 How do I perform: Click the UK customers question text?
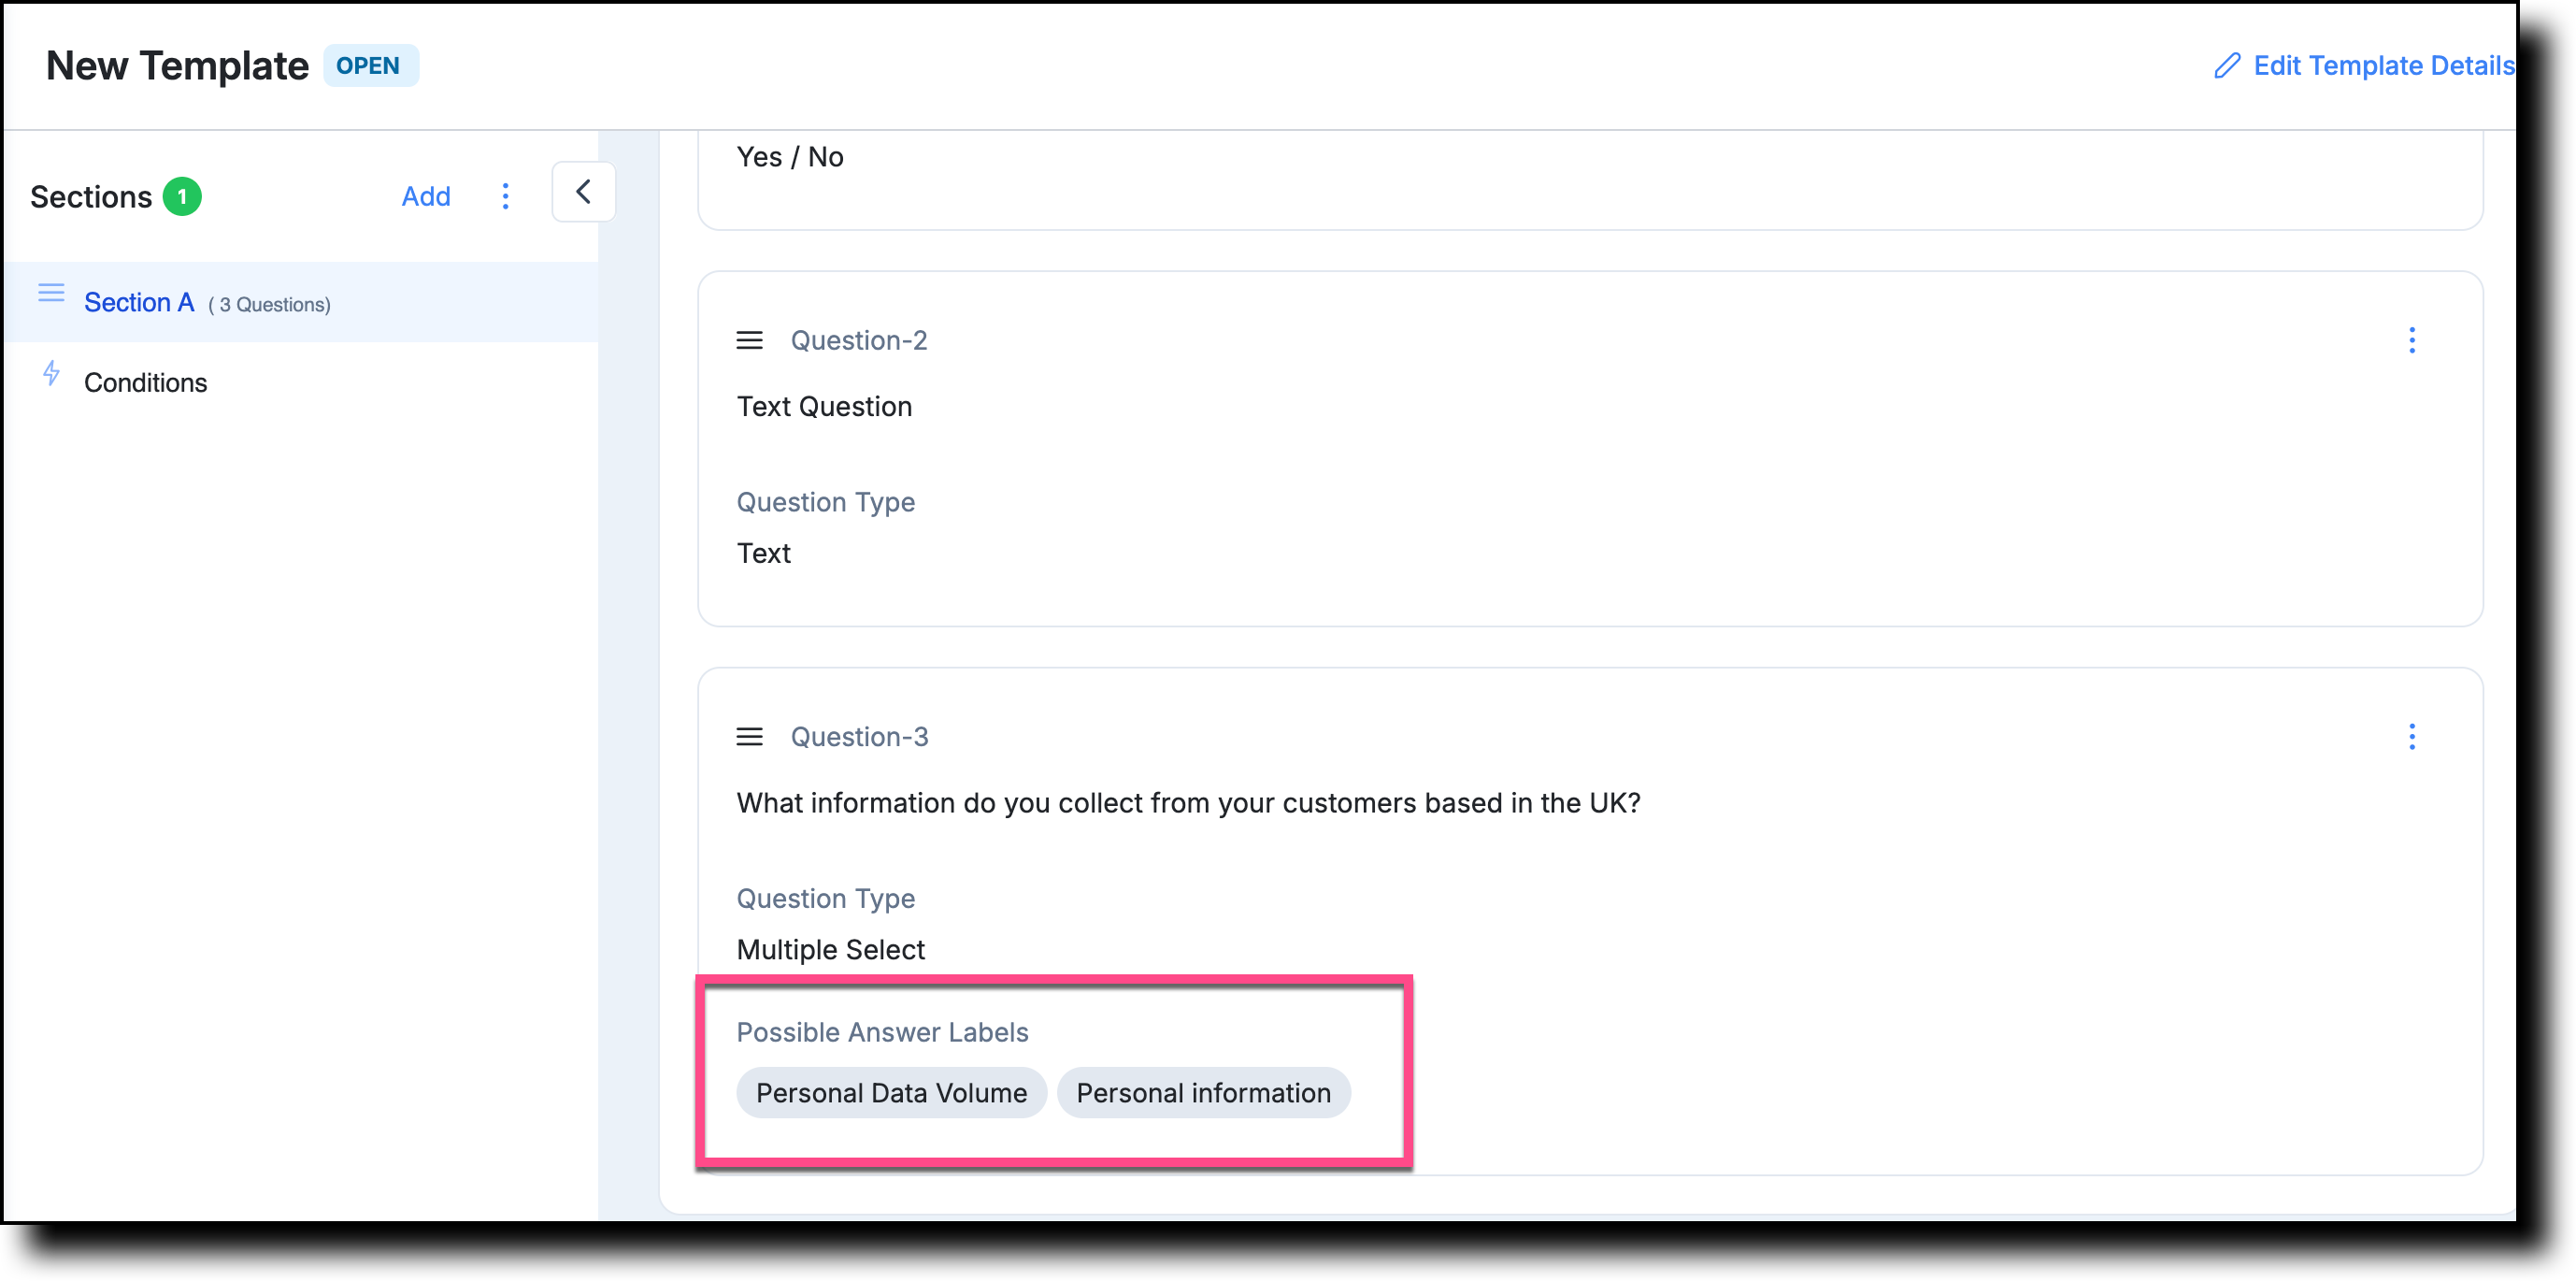tap(1188, 802)
